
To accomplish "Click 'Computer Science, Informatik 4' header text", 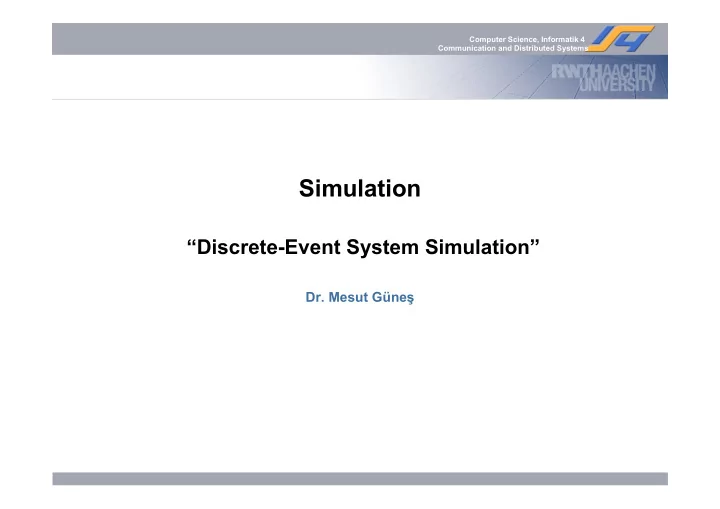I will pyautogui.click(x=527, y=40).
